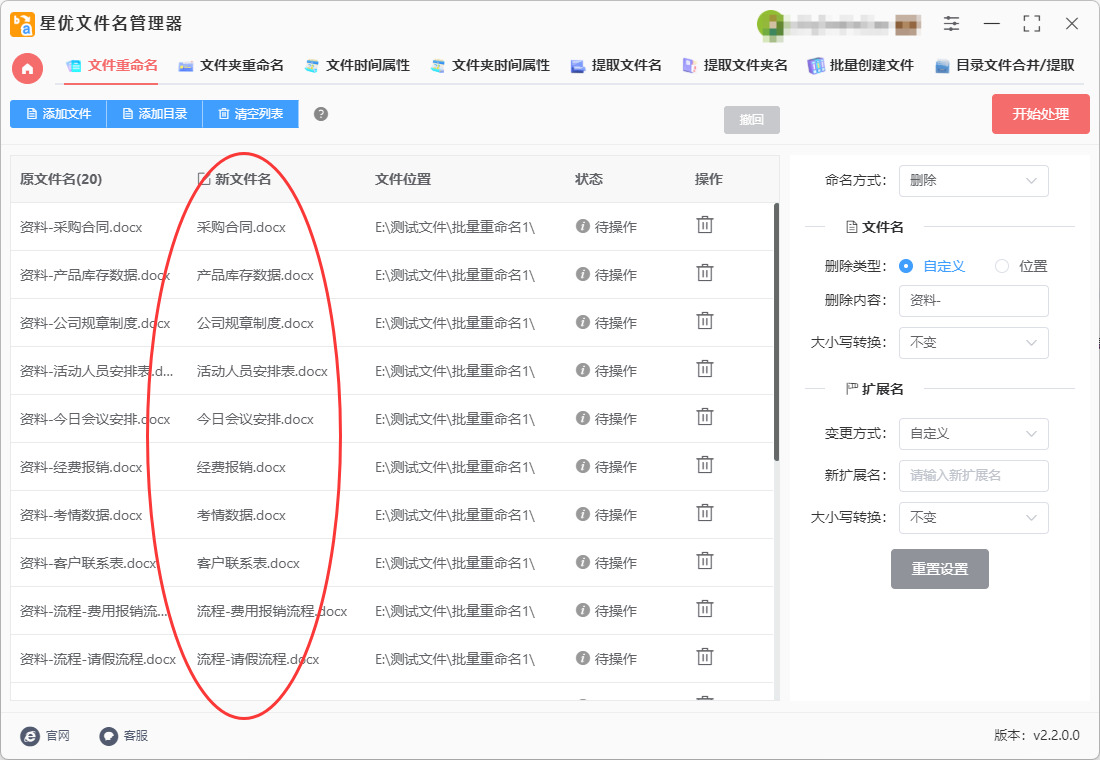Delete row 采购合同.docx with trash icon

(x=704, y=225)
